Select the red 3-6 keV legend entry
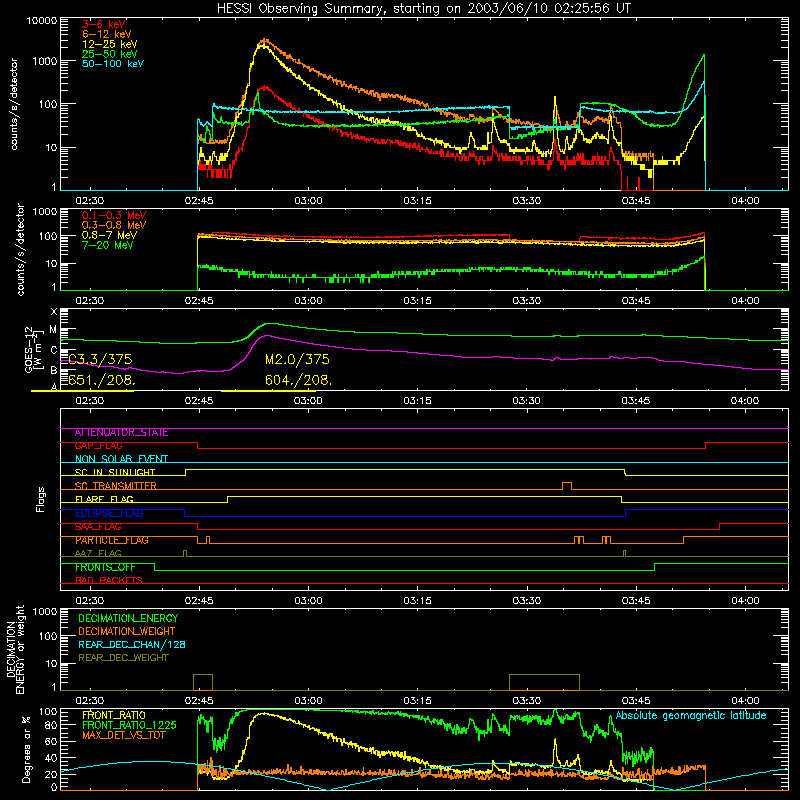This screenshot has width=800, height=800. coord(104,24)
